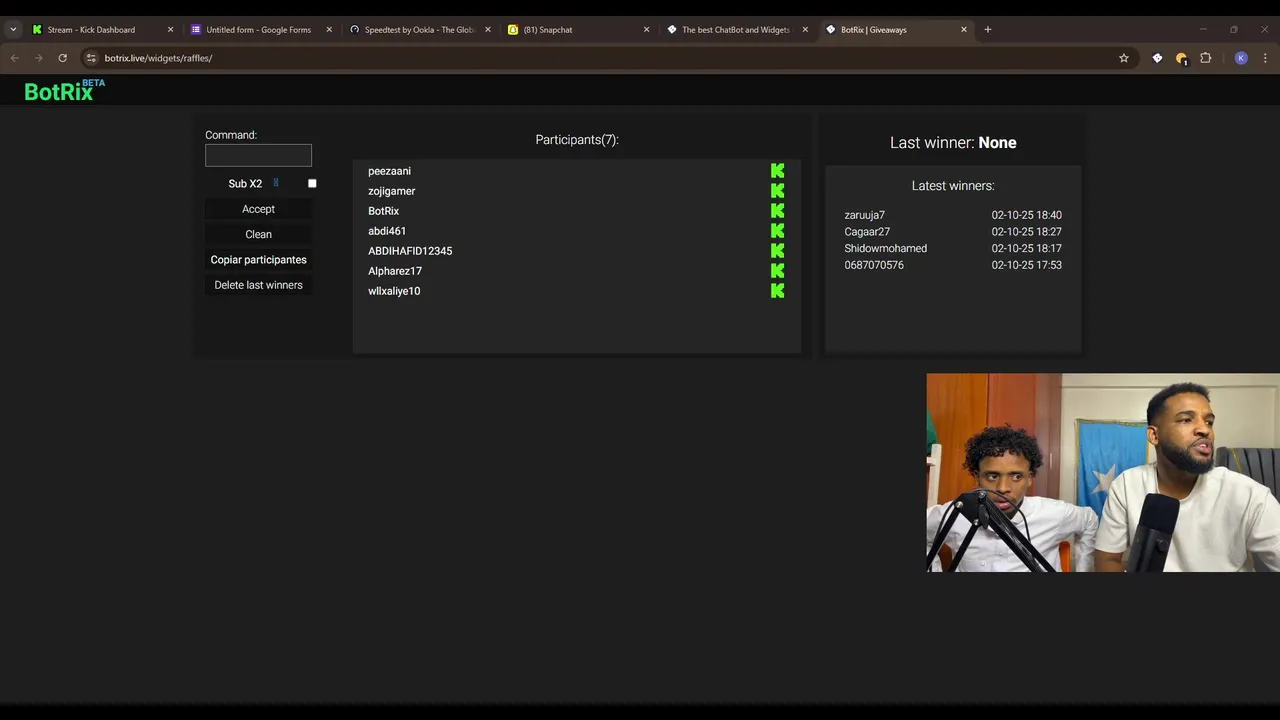
Task: Click latest winner zaruuja7
Action: [864, 215]
